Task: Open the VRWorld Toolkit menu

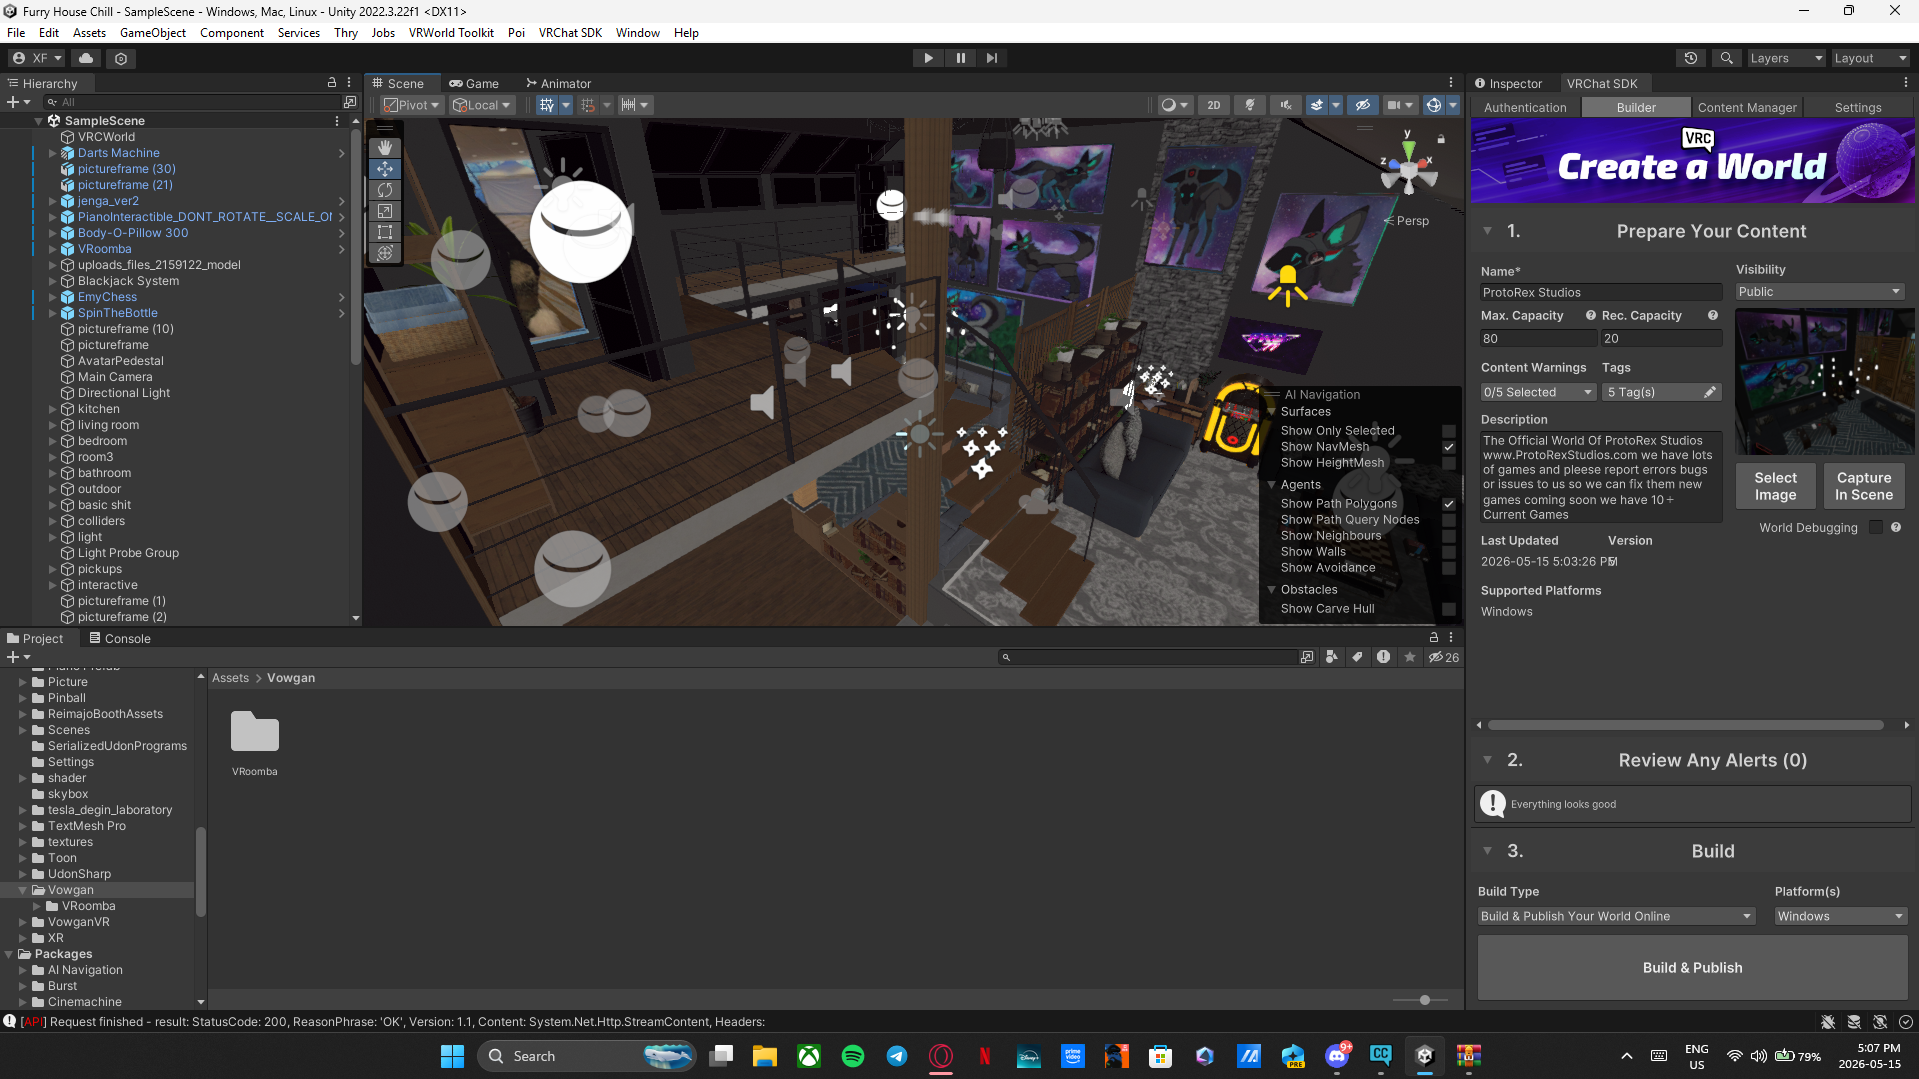Action: [x=451, y=33]
